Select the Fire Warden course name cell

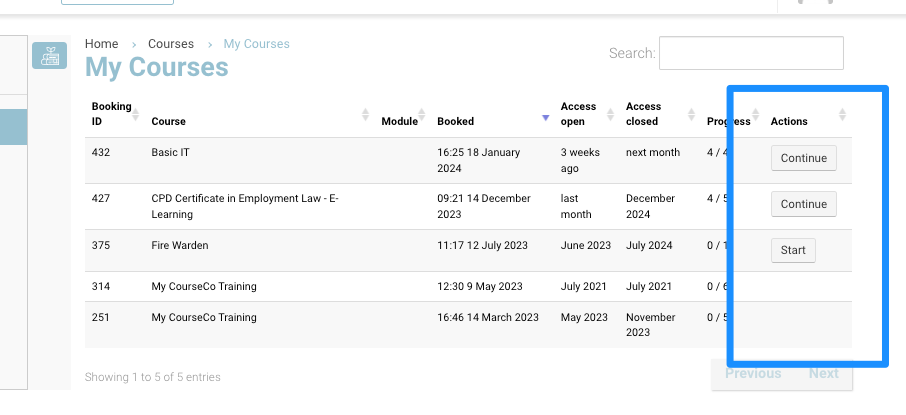180,245
